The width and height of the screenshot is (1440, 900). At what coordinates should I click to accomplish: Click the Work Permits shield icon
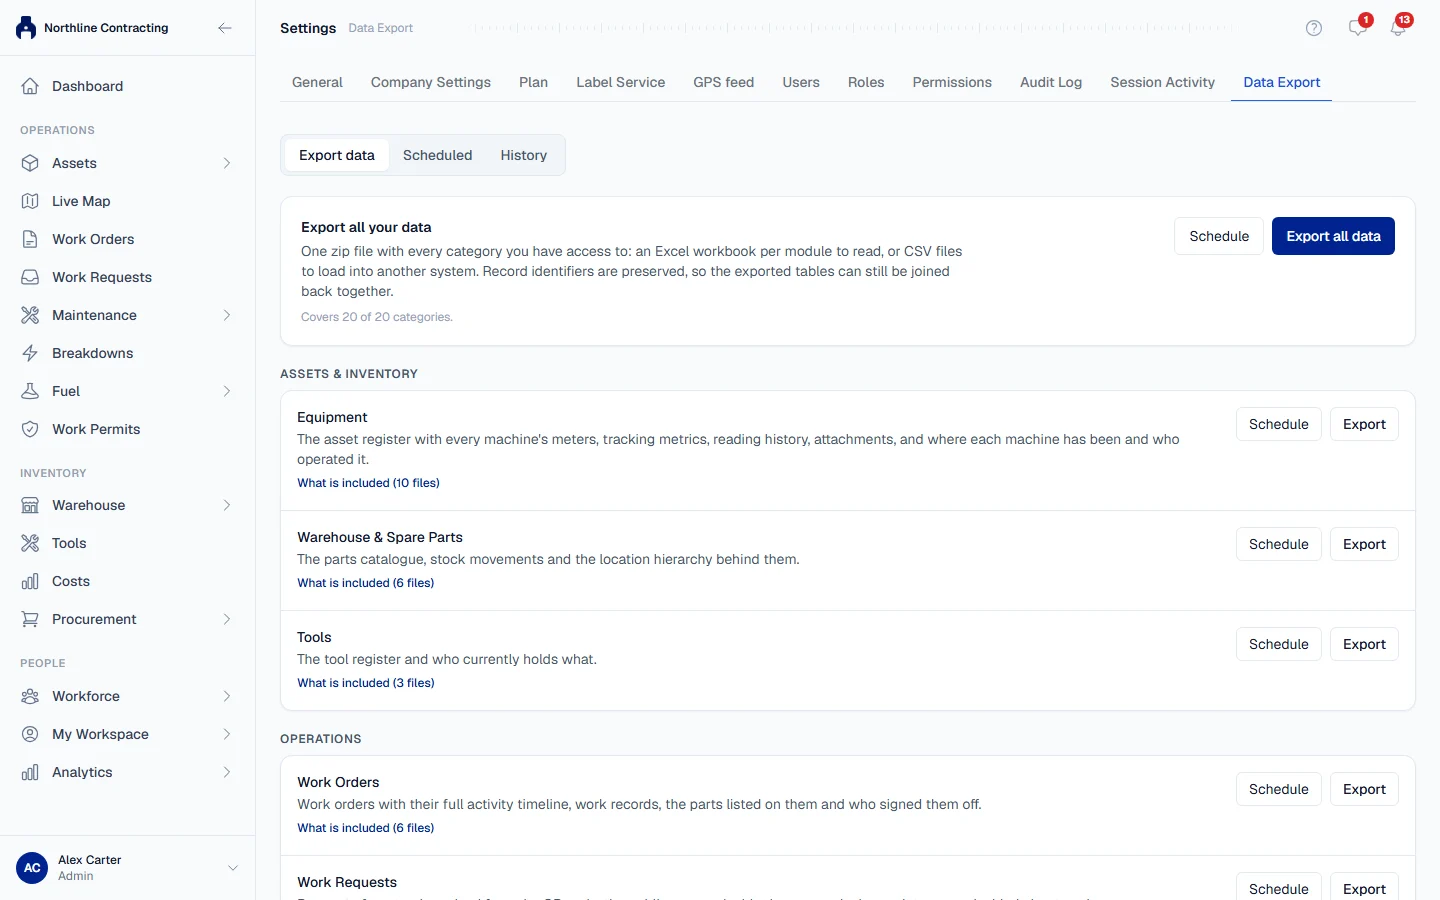[30, 429]
